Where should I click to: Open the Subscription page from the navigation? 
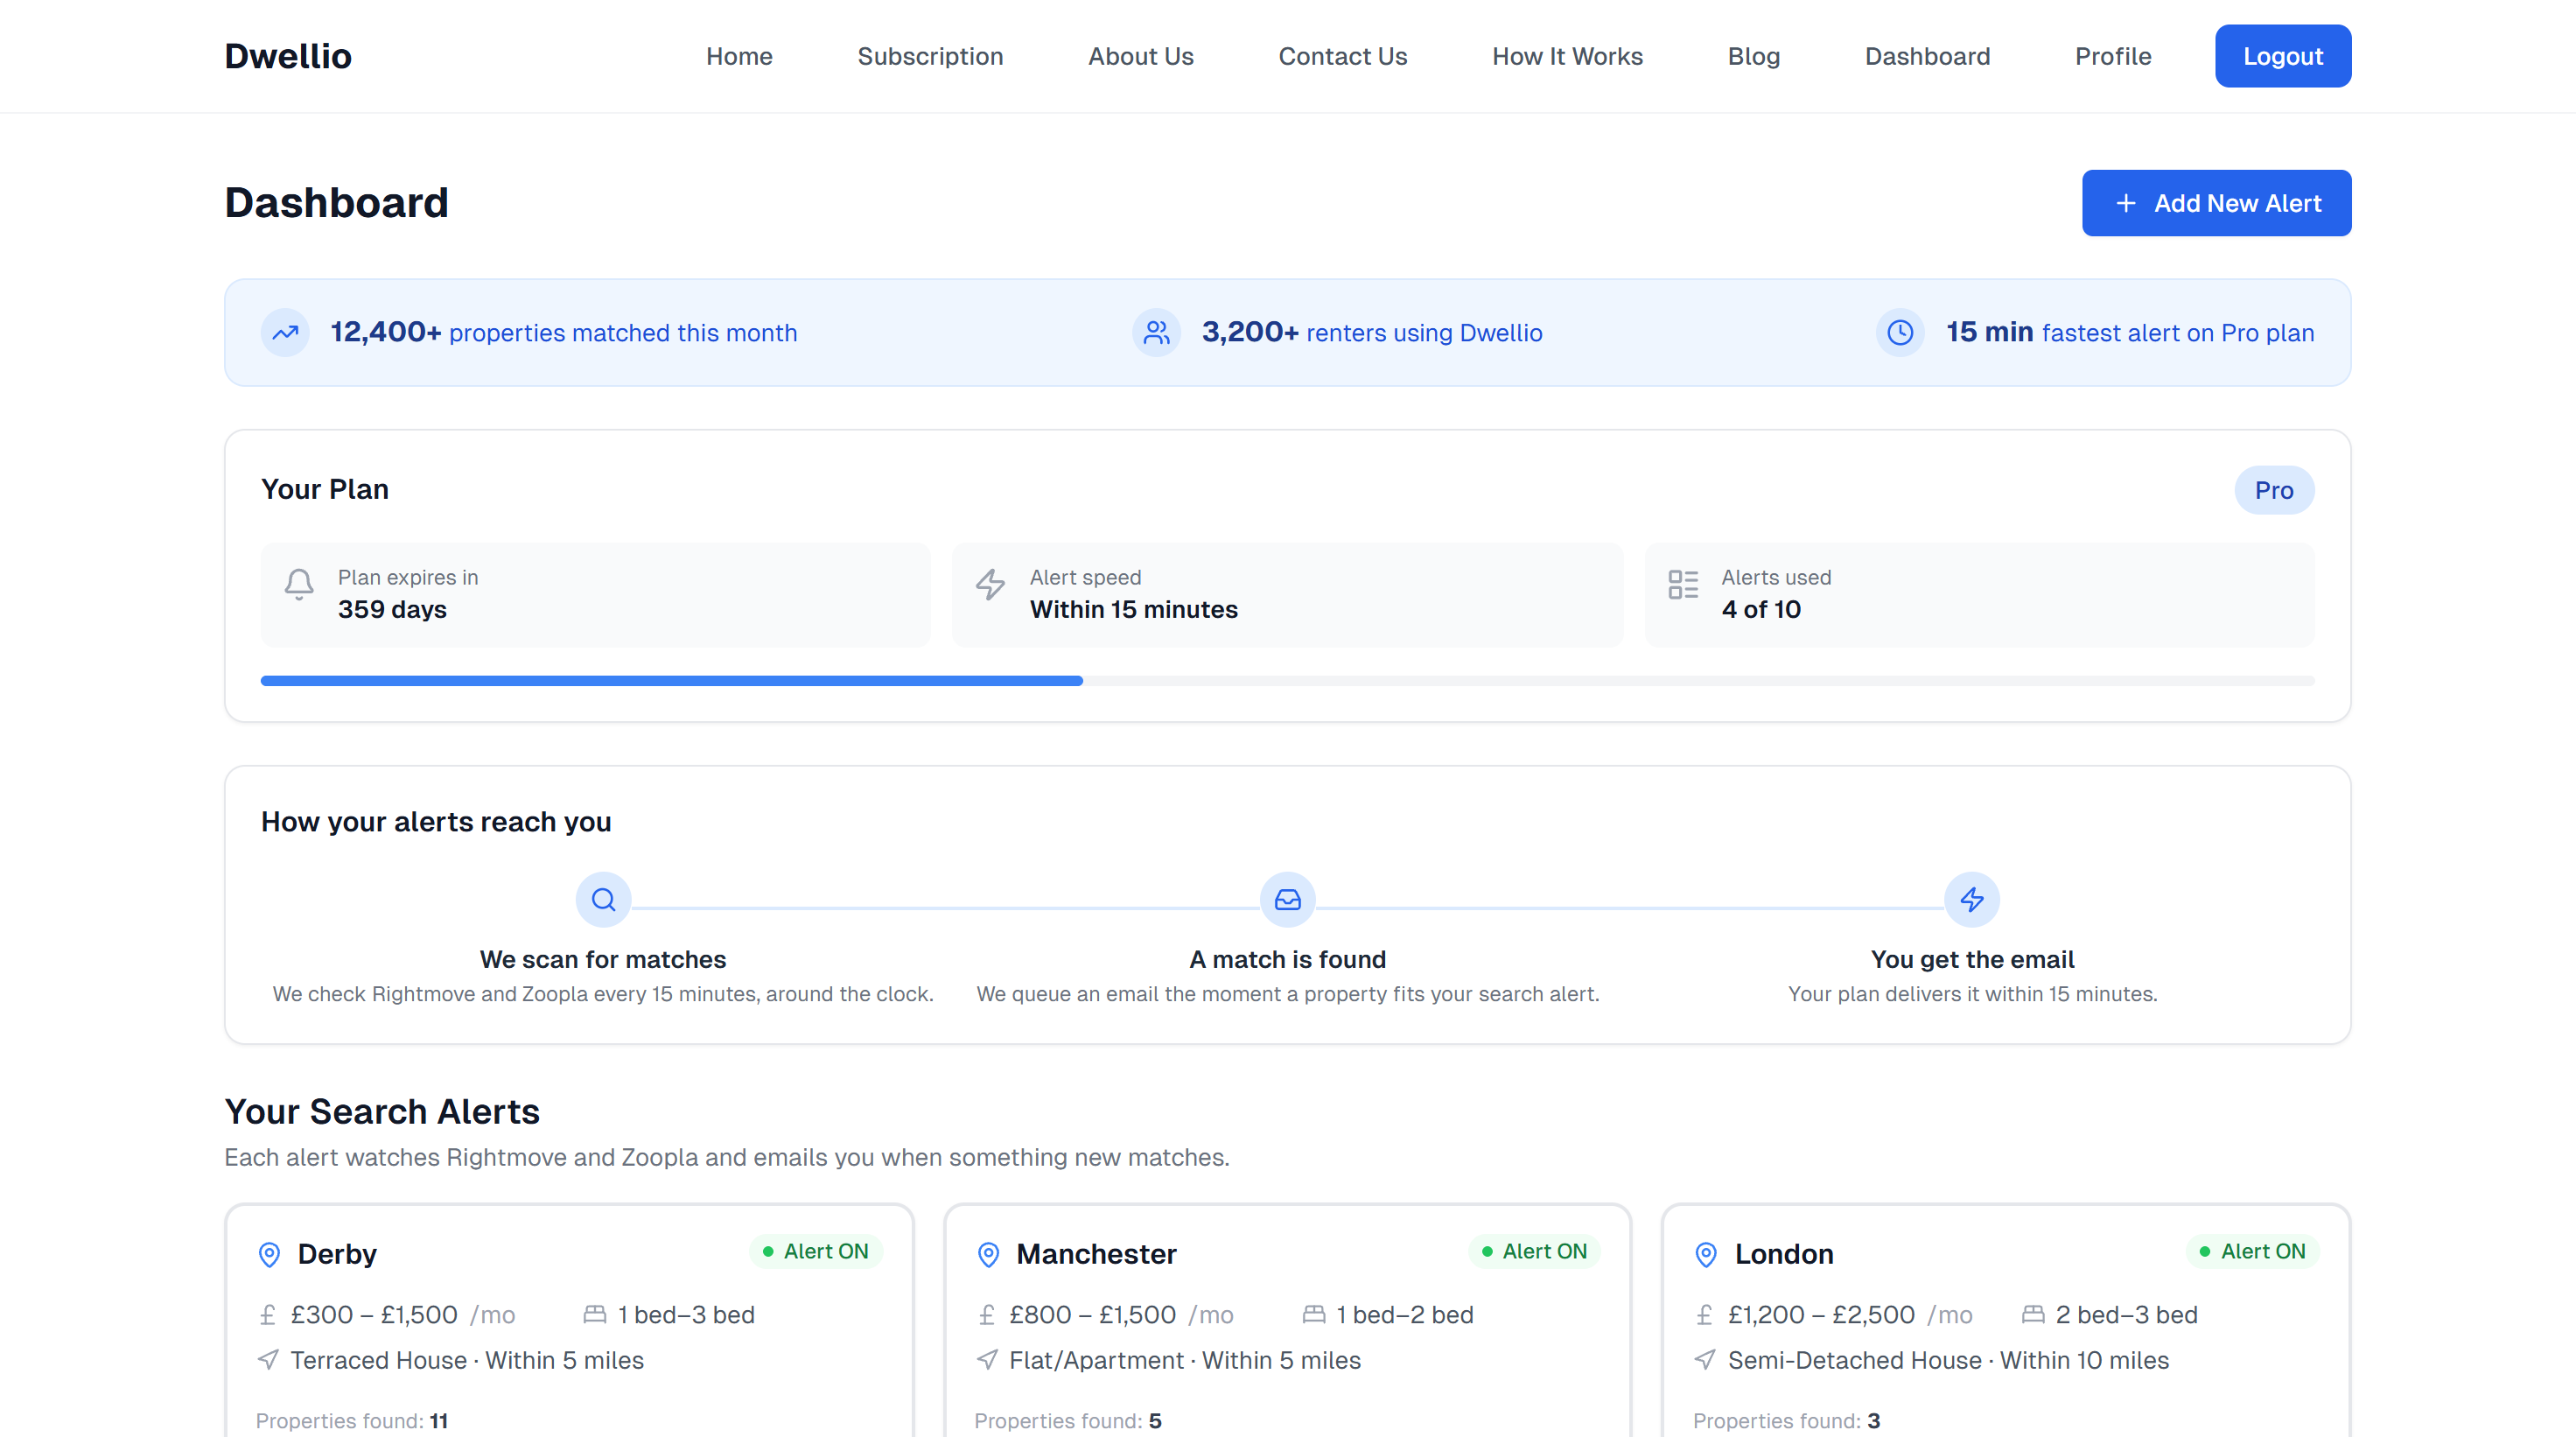pyautogui.click(x=930, y=56)
